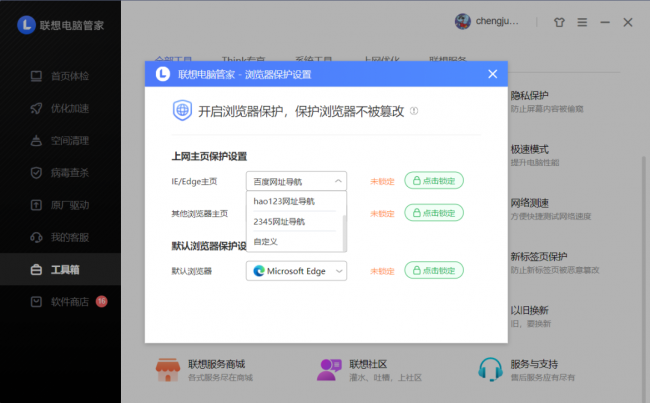This screenshot has height=403, width=650.
Task: Select 工具箱 label in the sidebar
Action: [65, 269]
